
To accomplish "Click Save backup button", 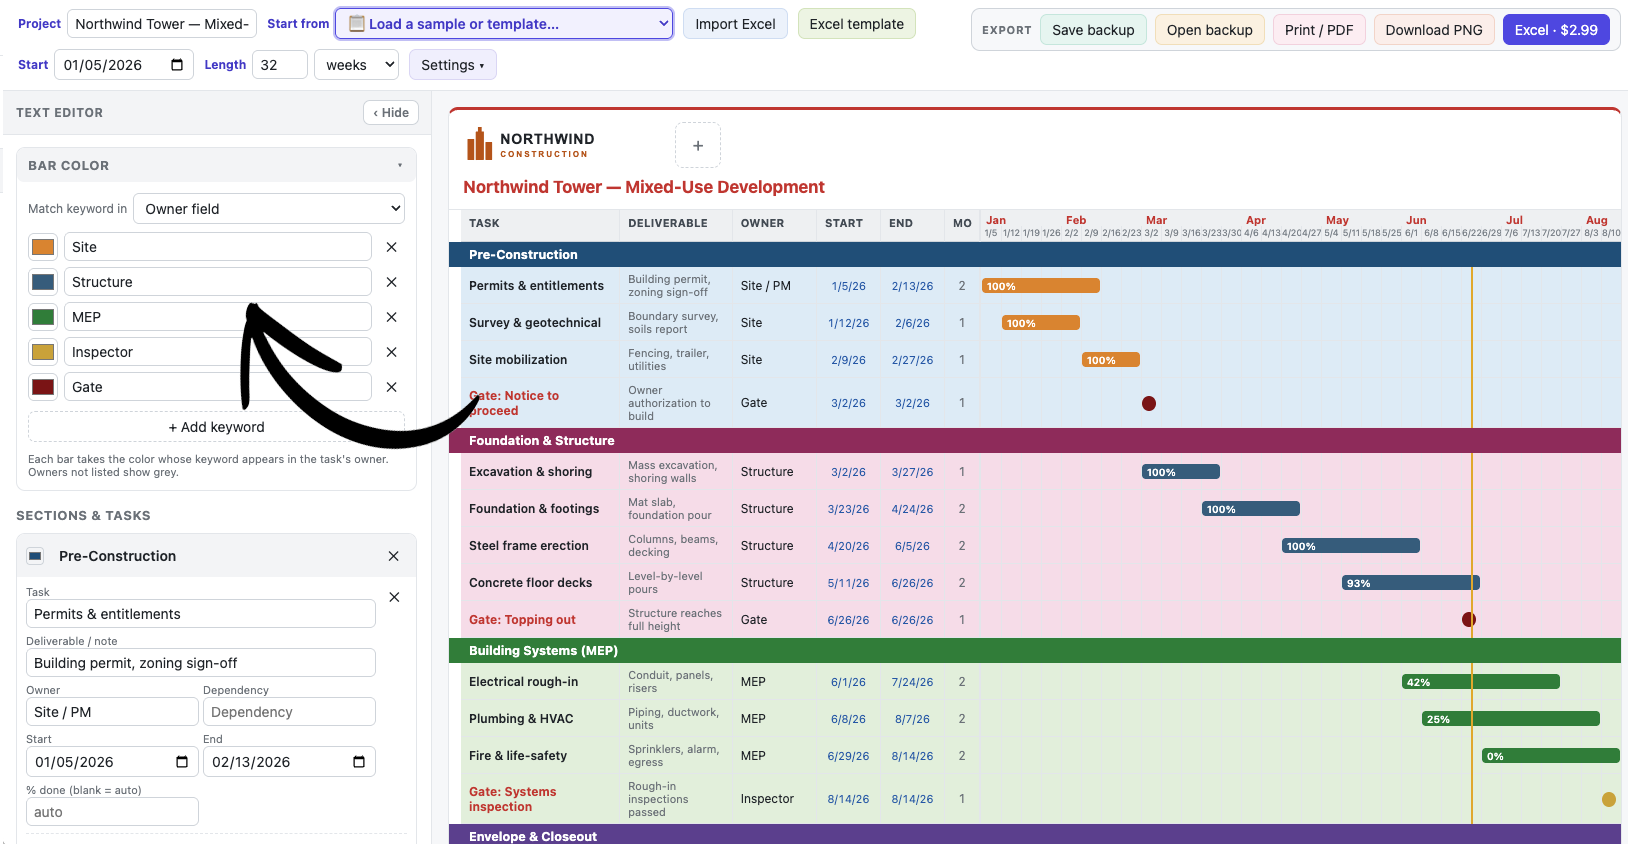I will pyautogui.click(x=1093, y=30).
